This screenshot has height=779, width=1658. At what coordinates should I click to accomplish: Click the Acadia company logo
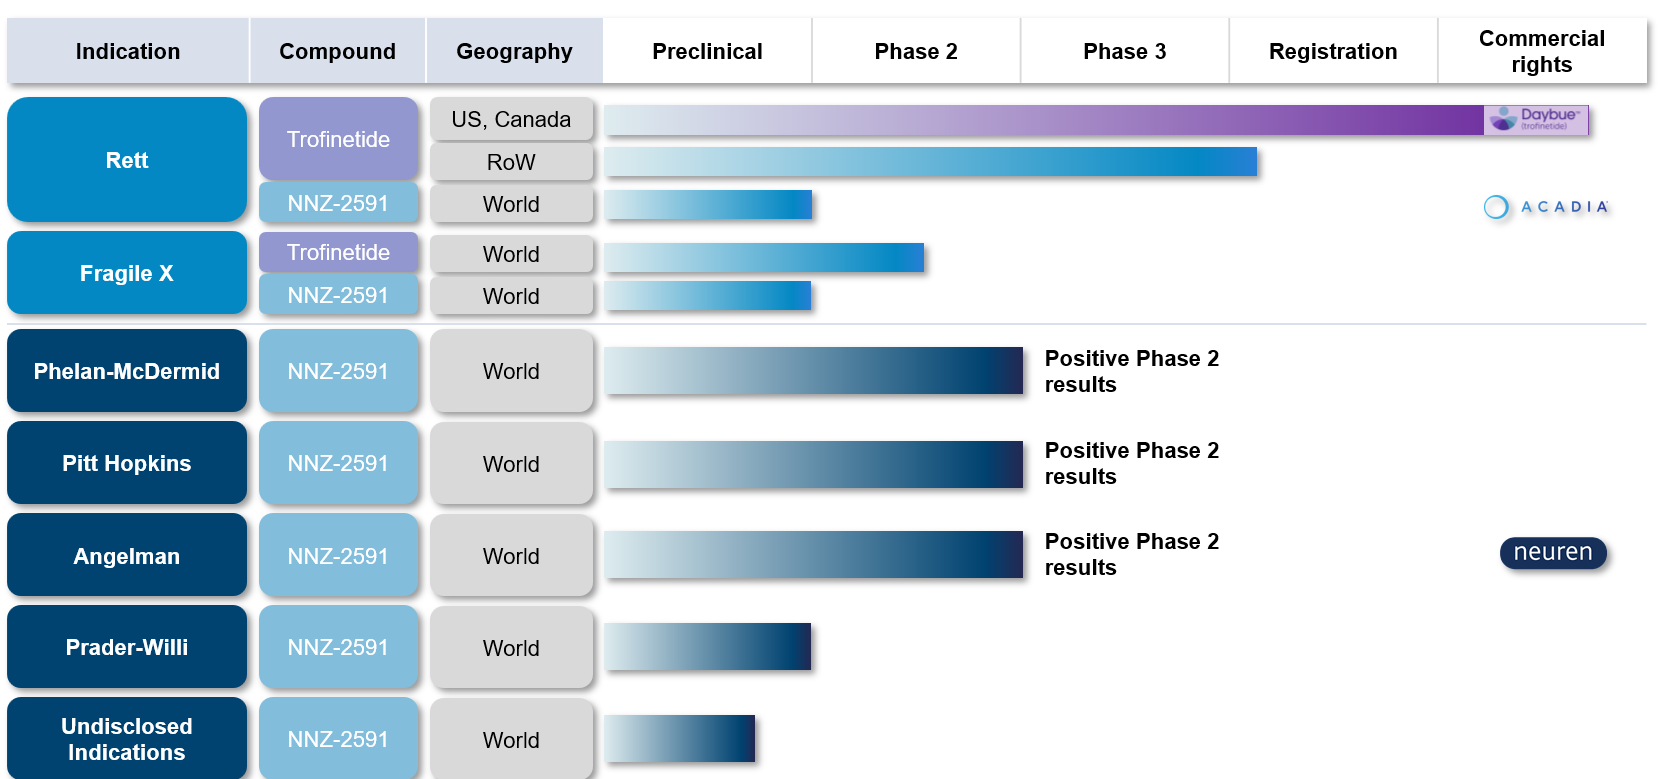coord(1546,207)
